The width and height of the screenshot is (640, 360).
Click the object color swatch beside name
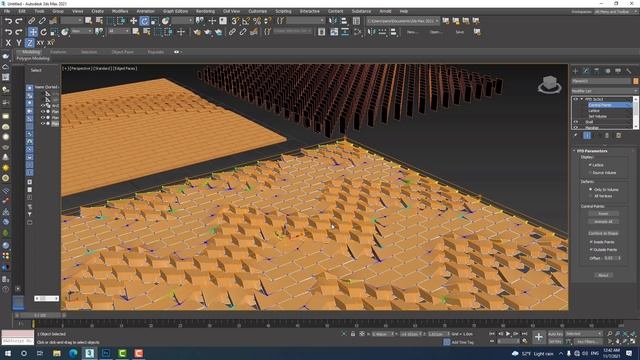coord(636,81)
